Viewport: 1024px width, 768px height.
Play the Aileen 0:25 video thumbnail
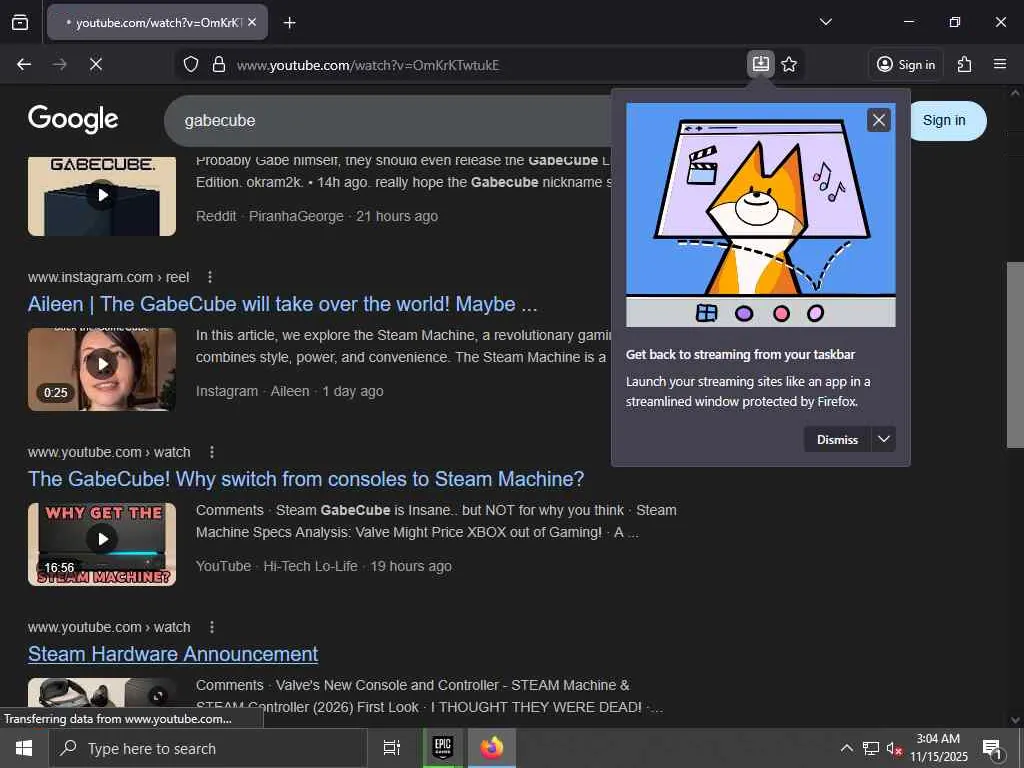(x=102, y=370)
